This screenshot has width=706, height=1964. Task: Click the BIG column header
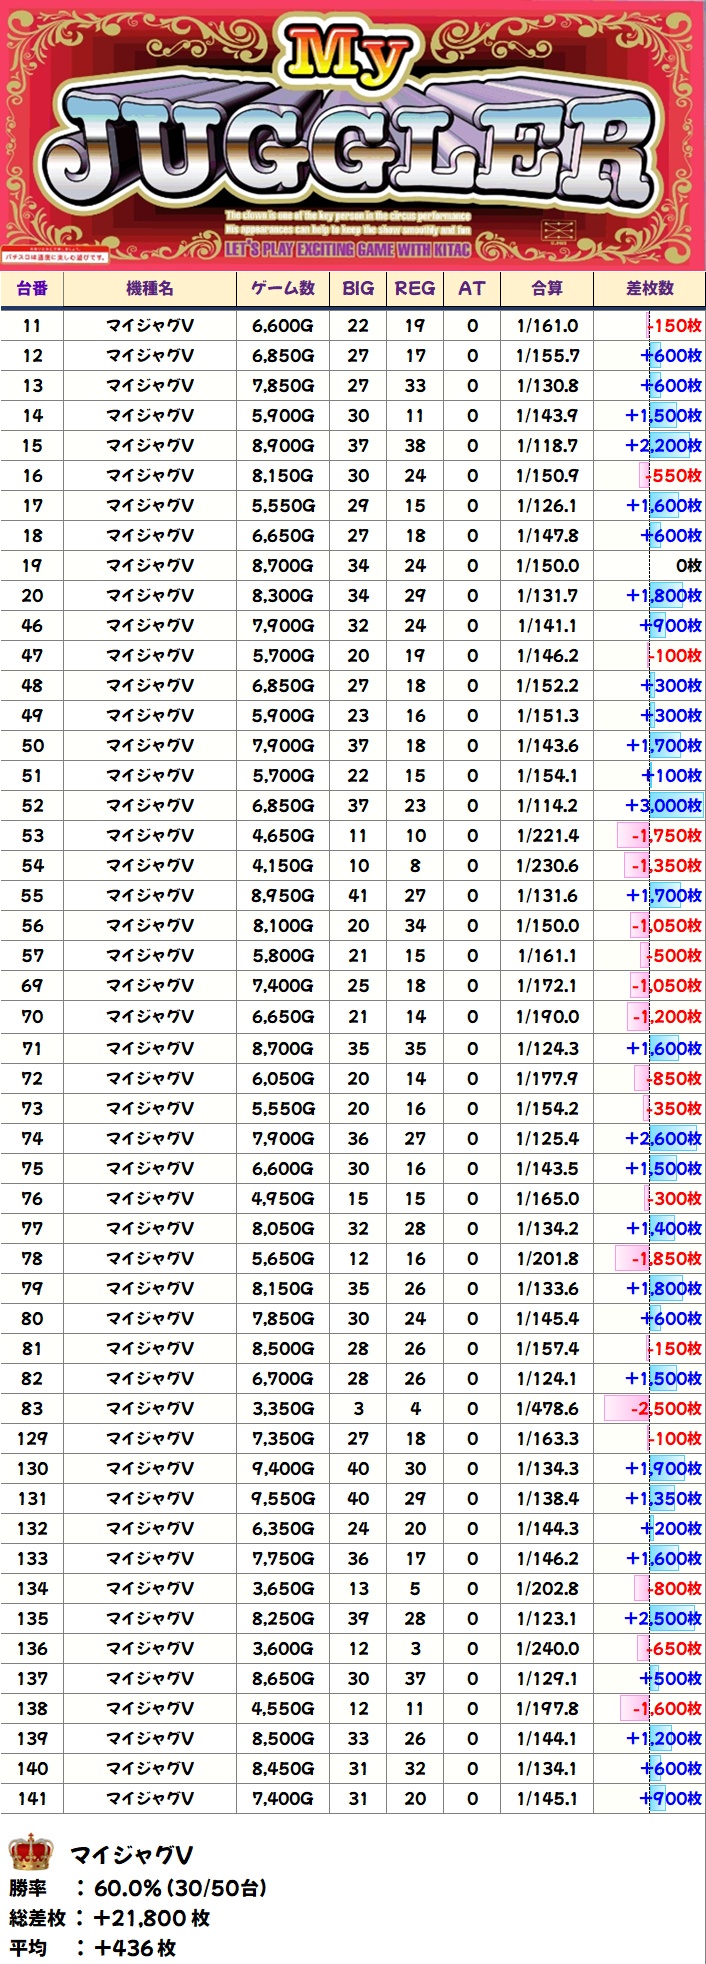(x=358, y=288)
